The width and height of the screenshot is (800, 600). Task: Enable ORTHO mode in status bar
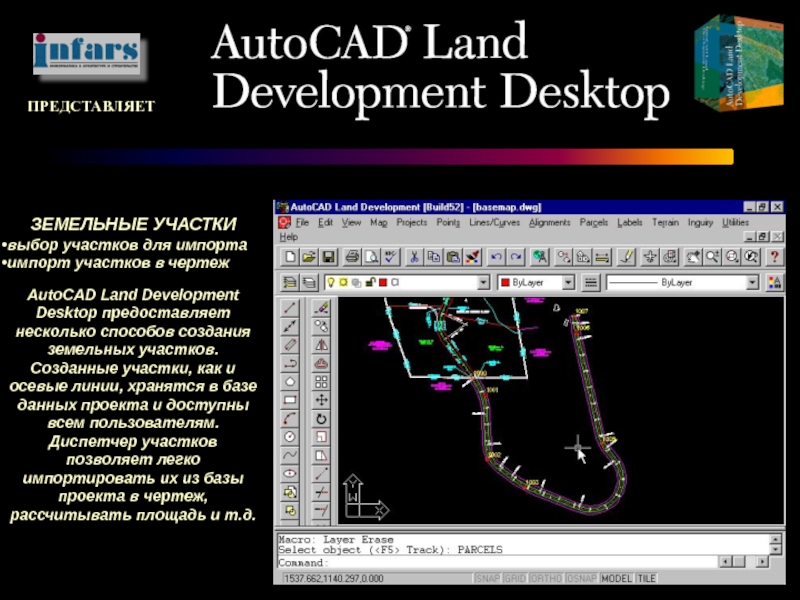[x=547, y=579]
